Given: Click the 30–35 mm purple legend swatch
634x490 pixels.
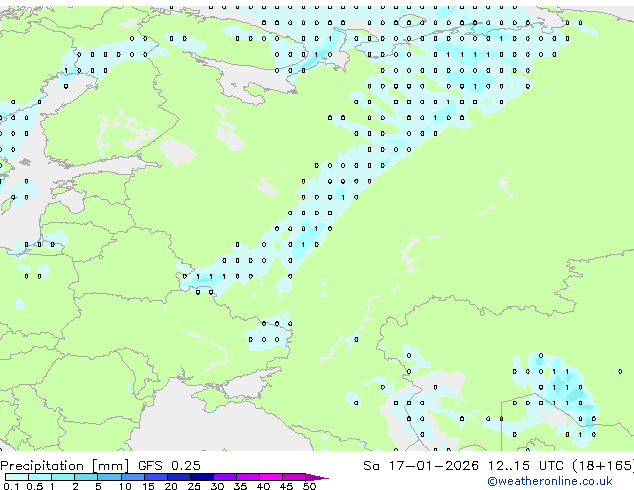Looking at the screenshot, I should click(225, 477).
